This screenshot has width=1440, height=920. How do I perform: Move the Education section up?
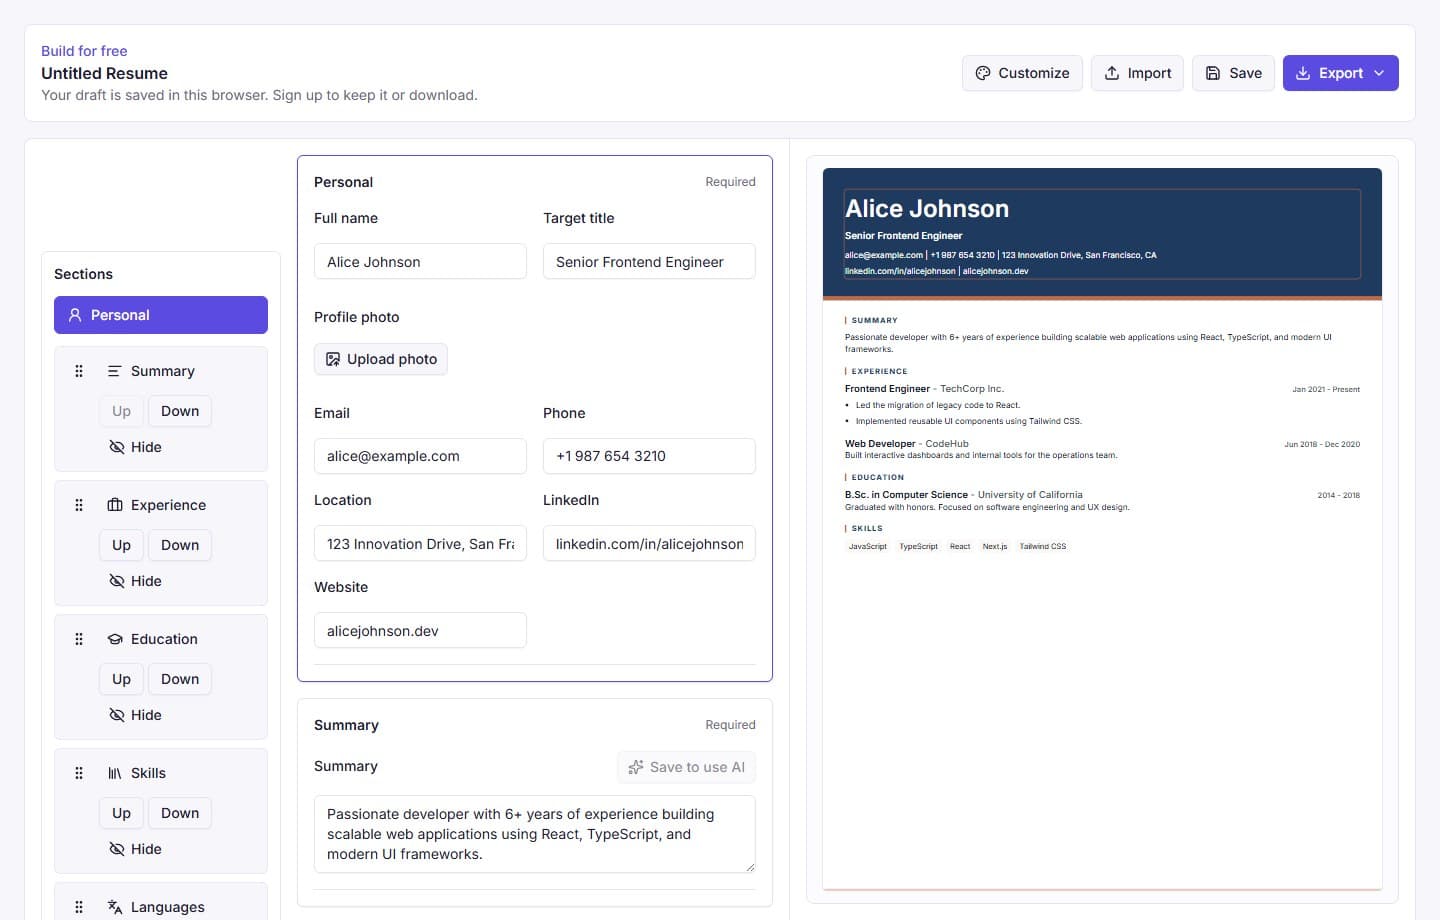click(x=121, y=679)
